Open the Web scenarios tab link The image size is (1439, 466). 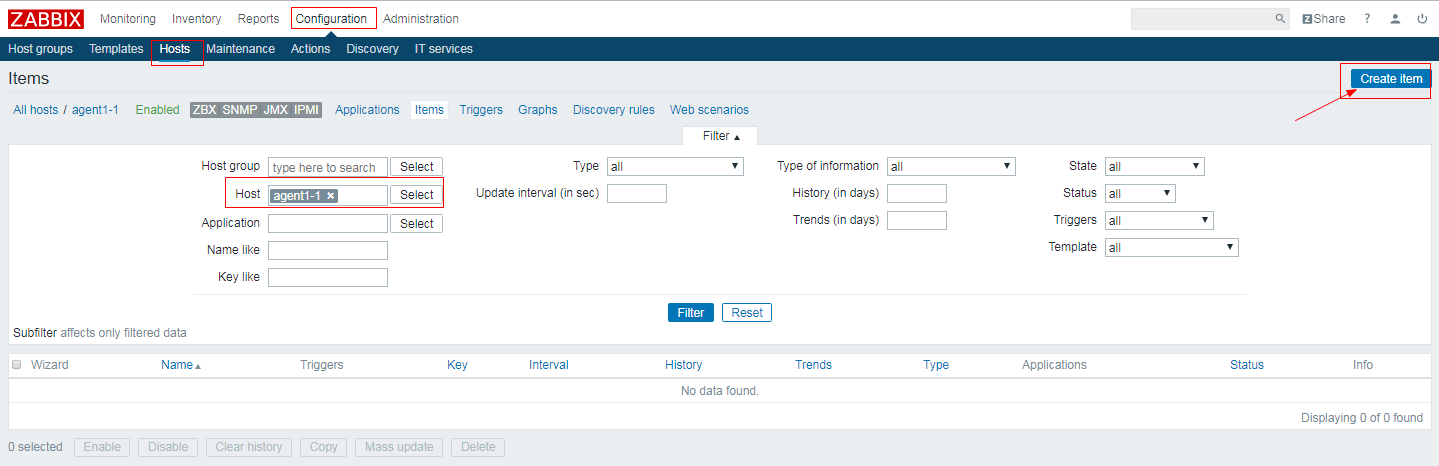[x=709, y=110]
